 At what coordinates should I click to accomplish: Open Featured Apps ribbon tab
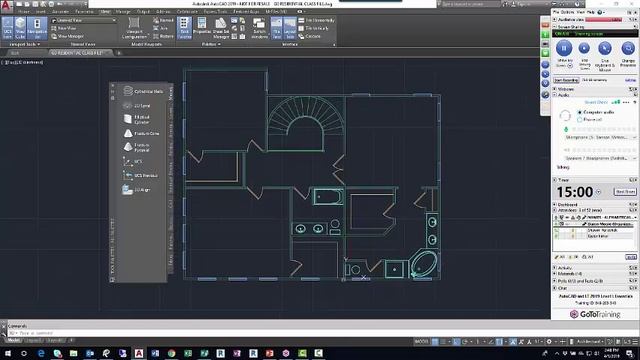click(246, 12)
